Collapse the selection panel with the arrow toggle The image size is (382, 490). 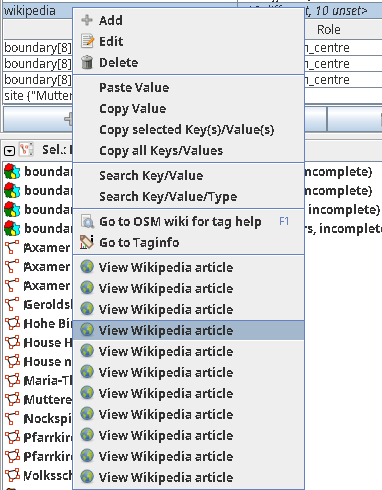tap(9, 151)
